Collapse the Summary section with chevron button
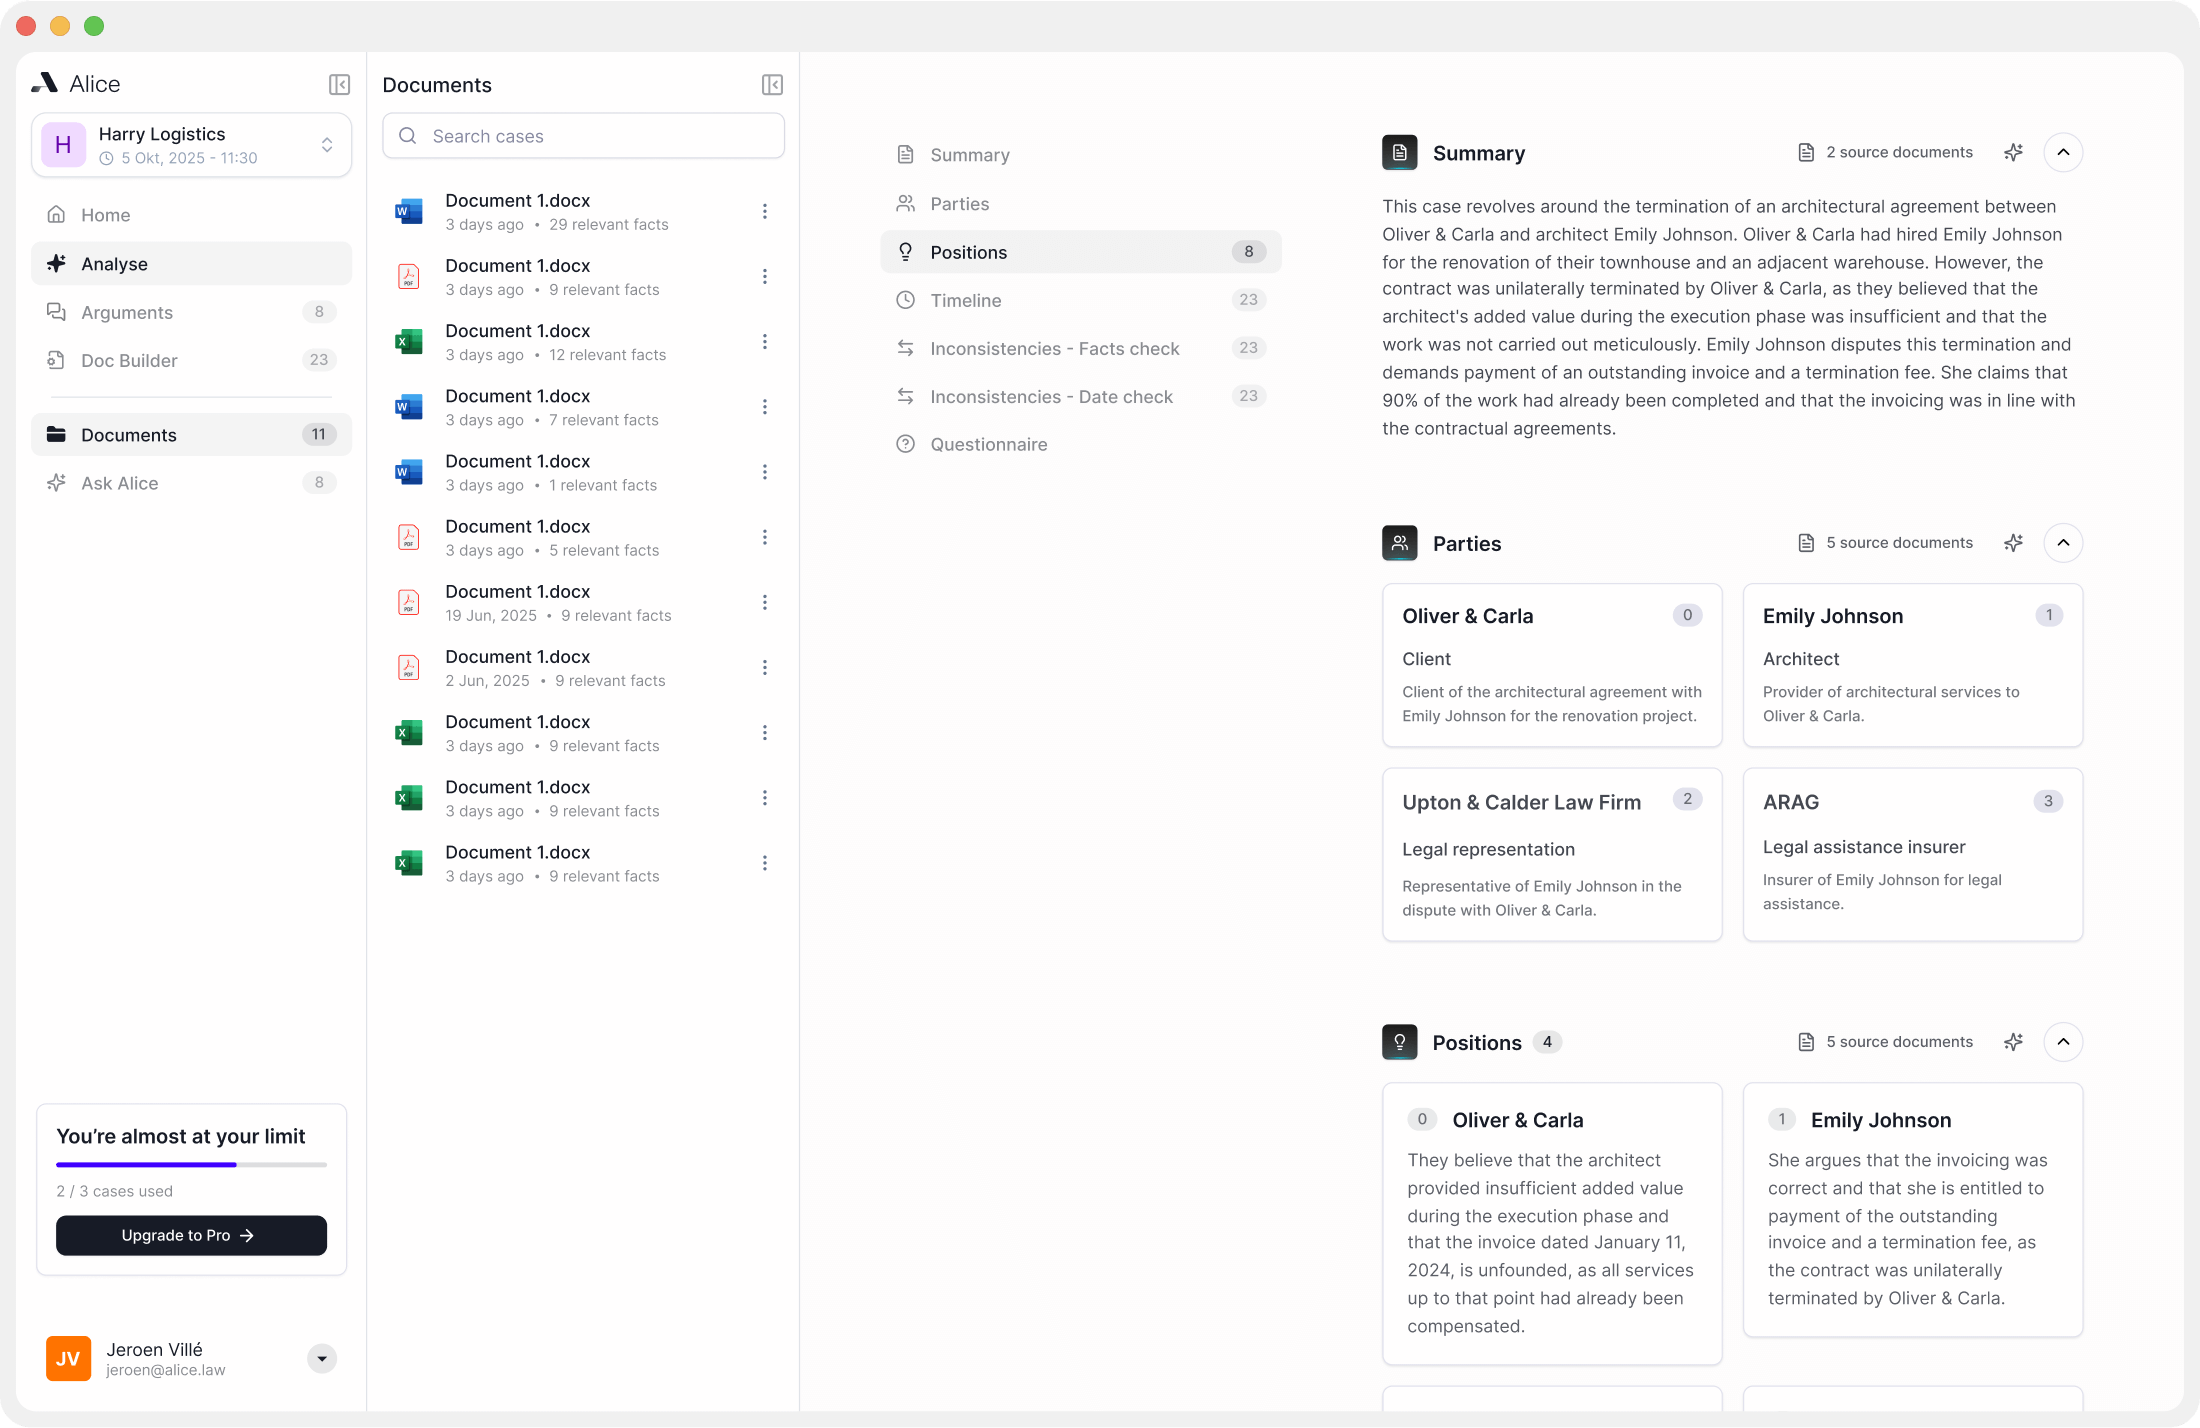This screenshot has height=1428, width=2200. pos(2063,152)
